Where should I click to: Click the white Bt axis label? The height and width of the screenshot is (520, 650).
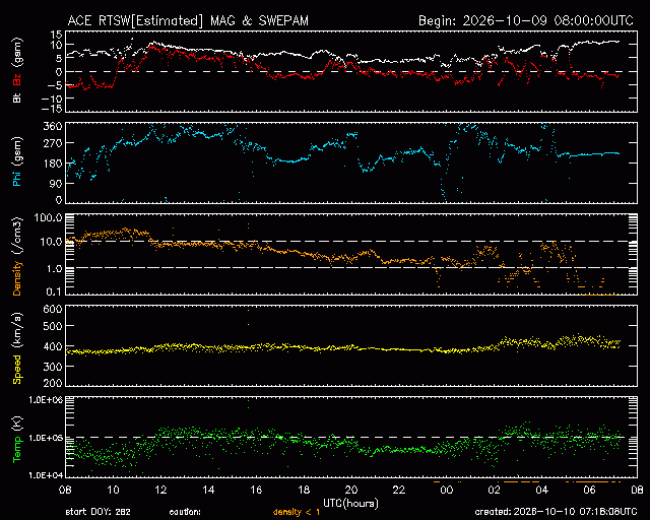click(17, 98)
